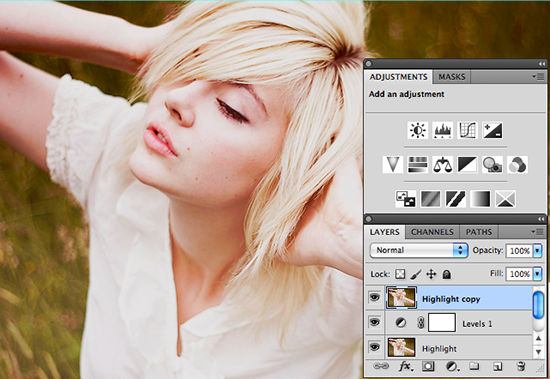Click the Highlight copy layer thumbnail

tap(402, 298)
